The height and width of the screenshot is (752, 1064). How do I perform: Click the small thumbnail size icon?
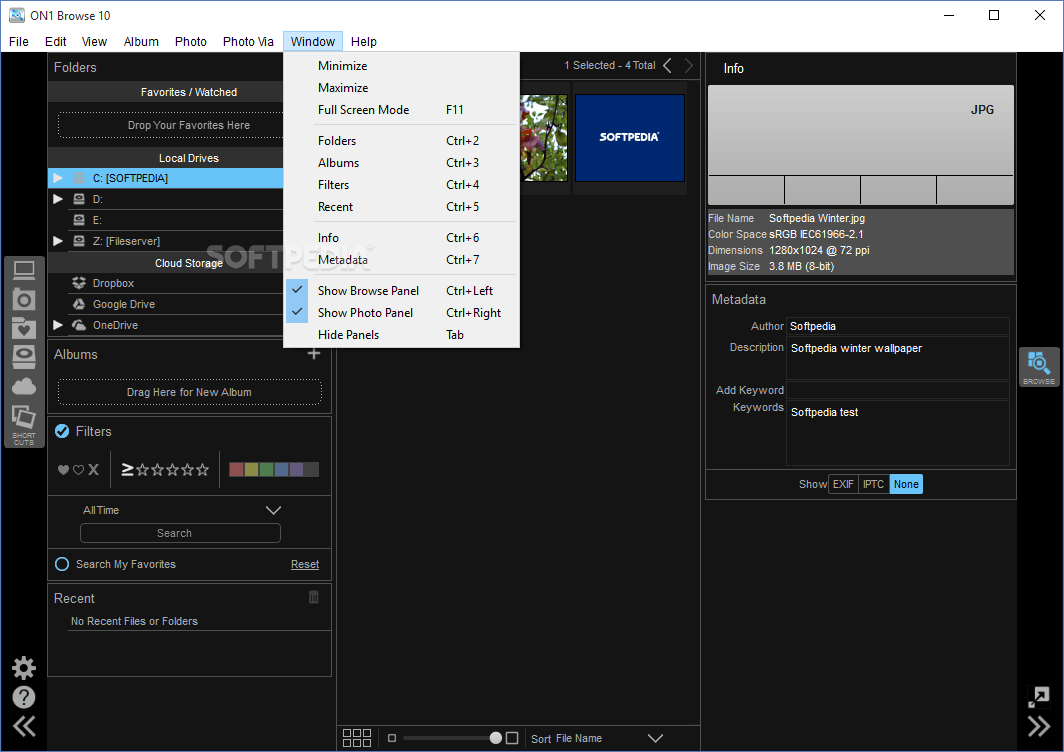click(x=392, y=738)
